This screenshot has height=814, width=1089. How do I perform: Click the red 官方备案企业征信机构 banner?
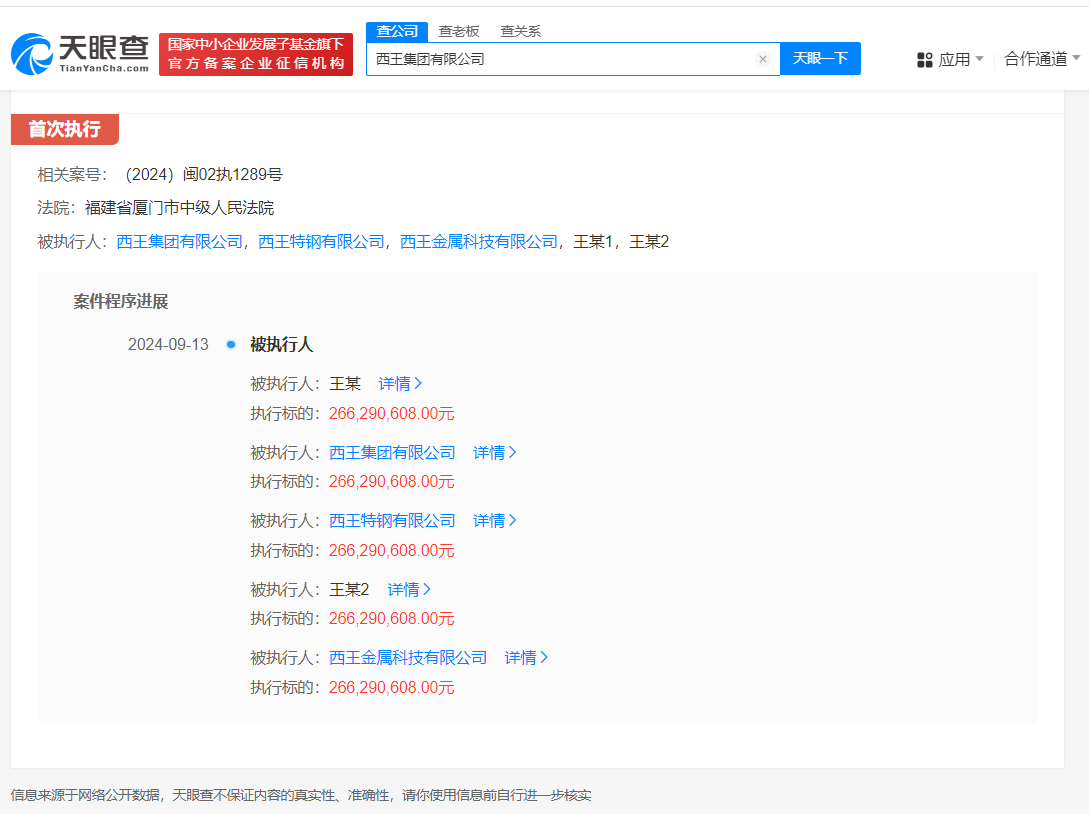pos(256,54)
